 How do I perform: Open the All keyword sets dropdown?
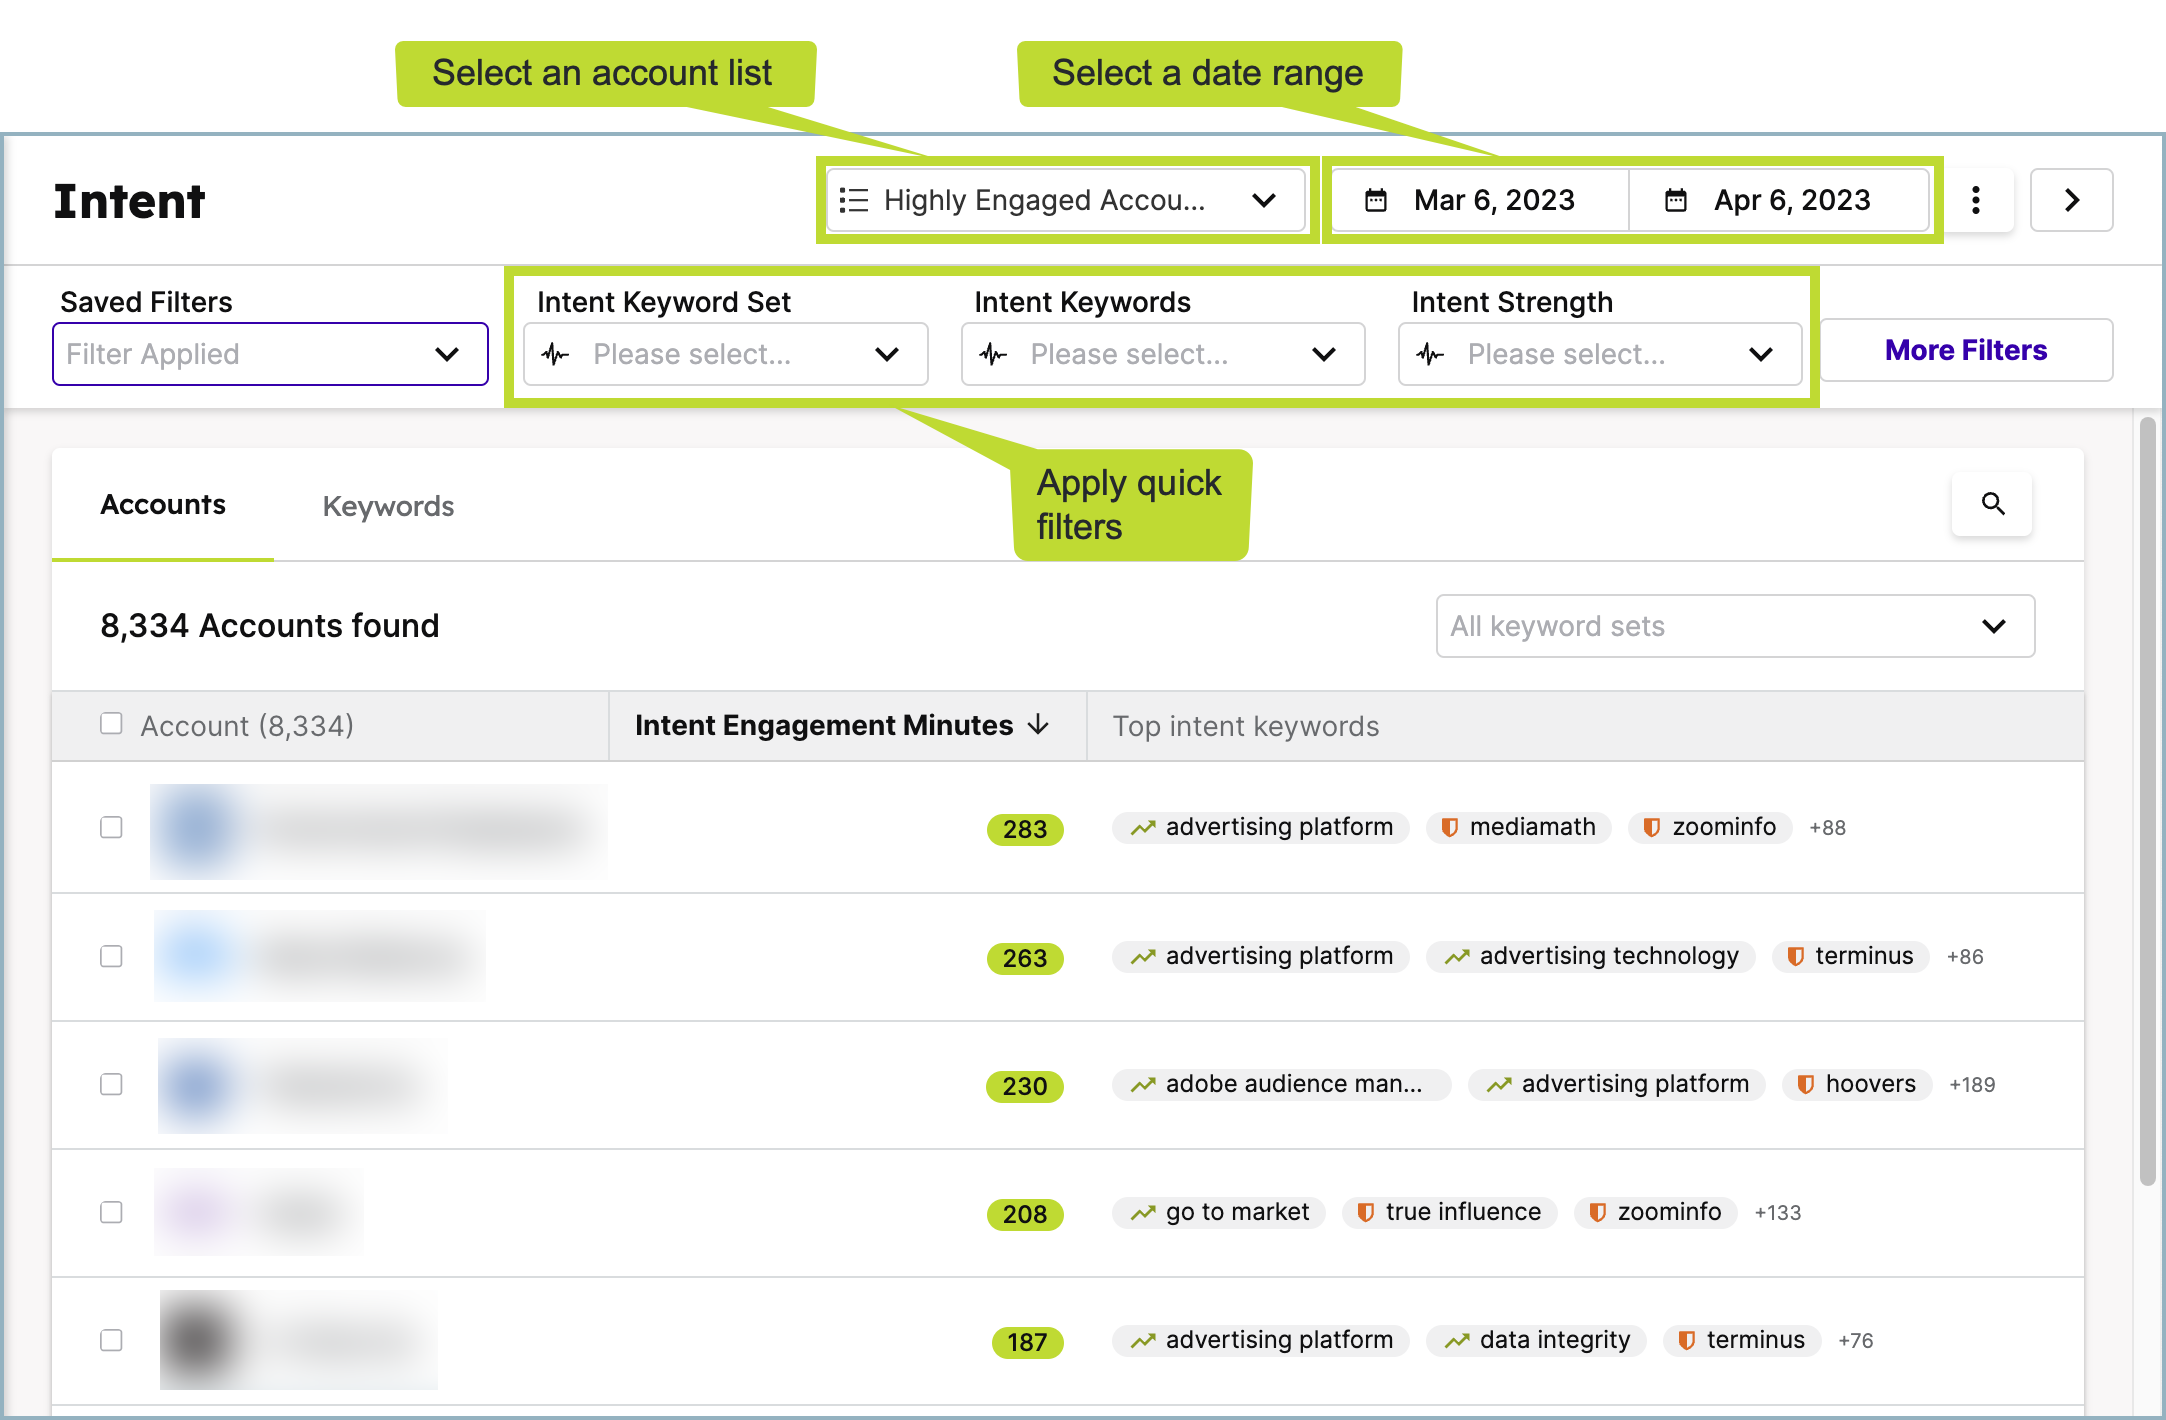point(1735,626)
